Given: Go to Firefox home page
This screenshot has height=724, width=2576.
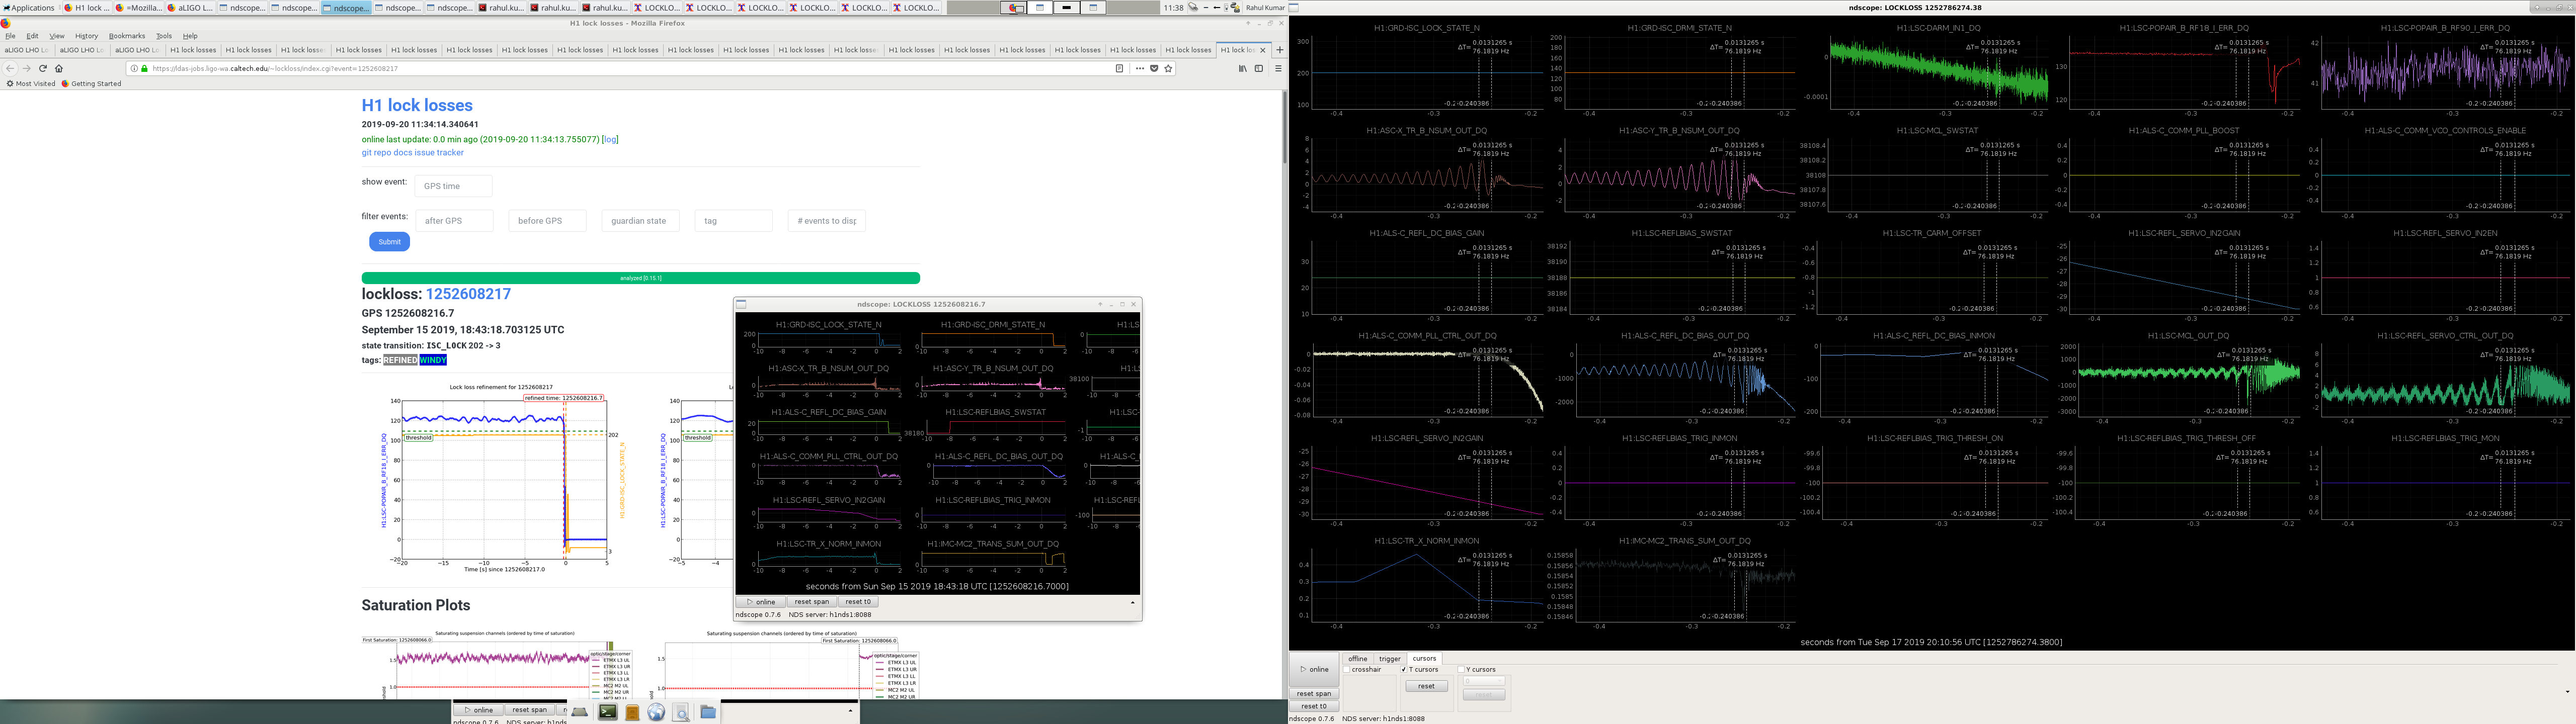Looking at the screenshot, I should pyautogui.click(x=59, y=68).
